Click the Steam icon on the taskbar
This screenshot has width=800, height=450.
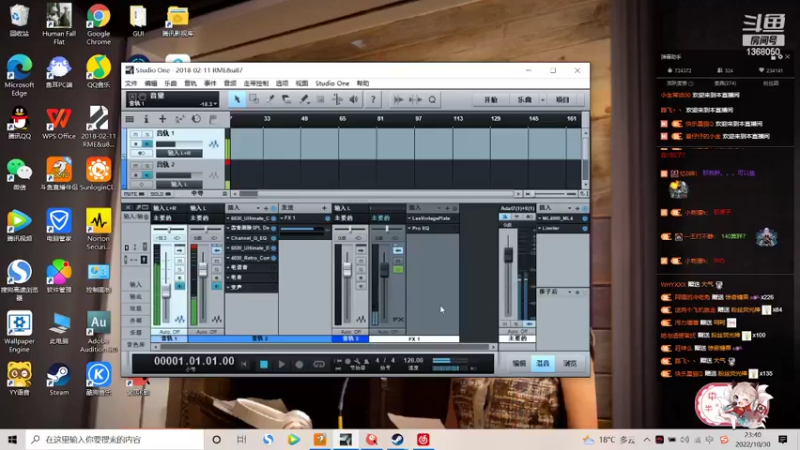point(397,439)
